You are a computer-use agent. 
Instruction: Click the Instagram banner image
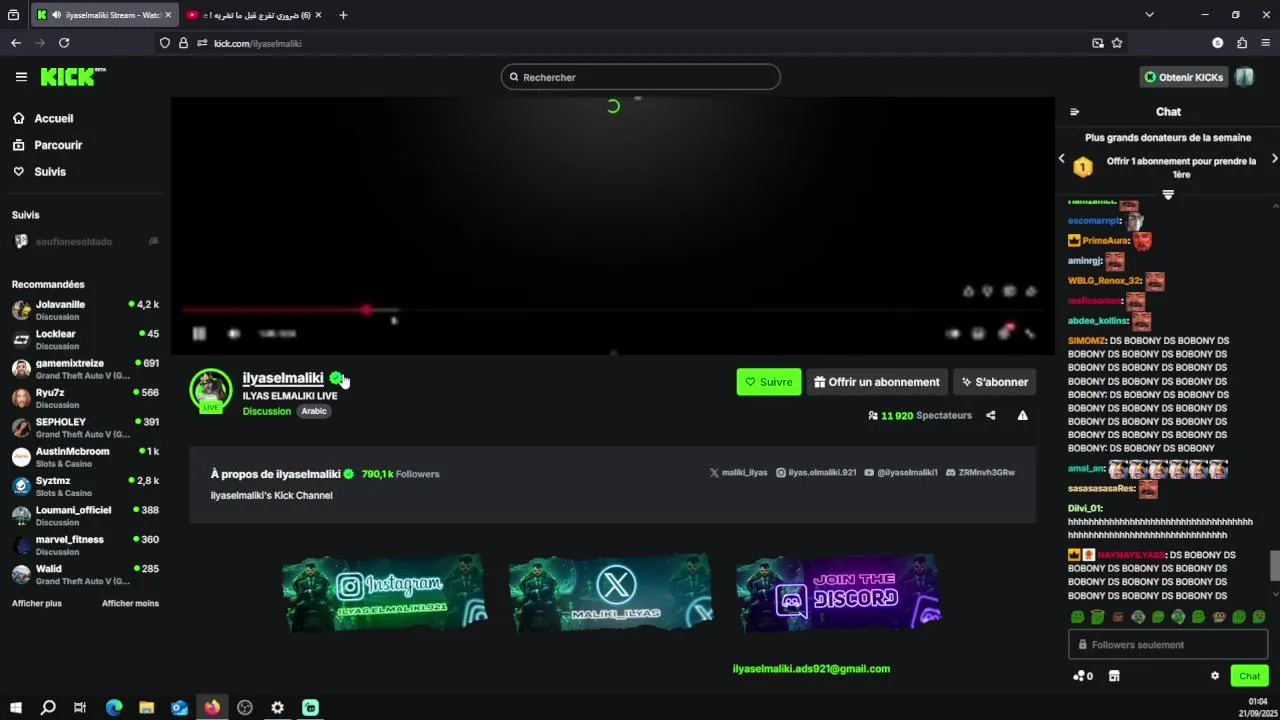coord(384,592)
